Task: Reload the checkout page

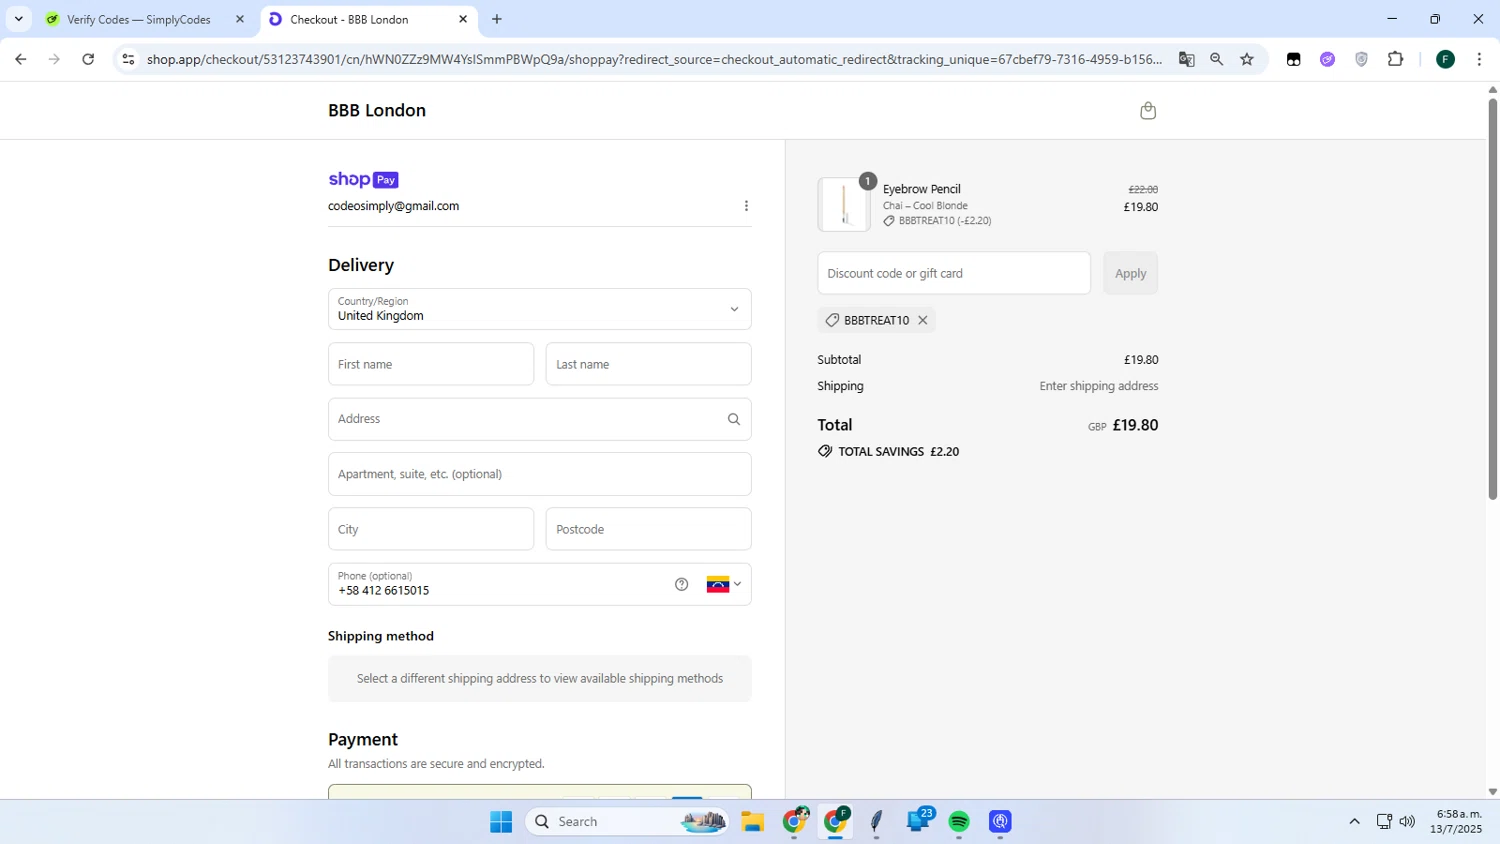Action: point(88,59)
